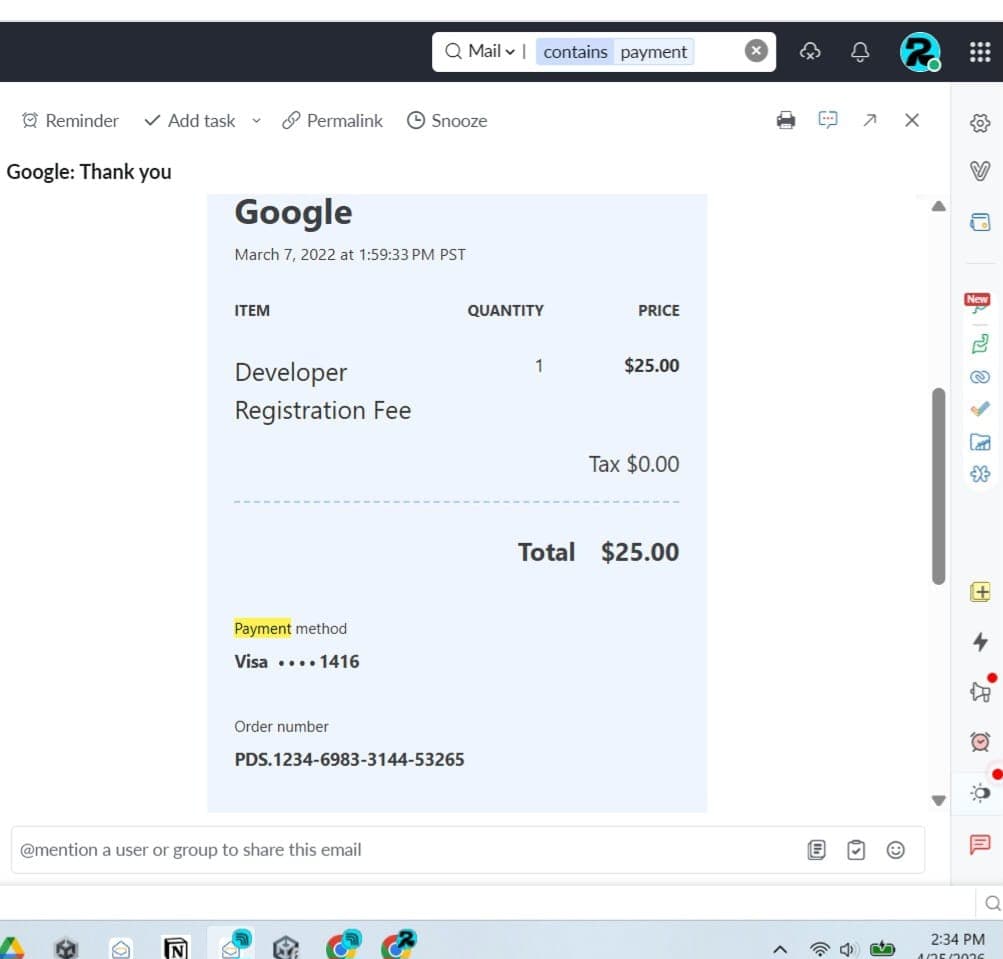
Task: Open Notion from the taskbar
Action: click(176, 947)
